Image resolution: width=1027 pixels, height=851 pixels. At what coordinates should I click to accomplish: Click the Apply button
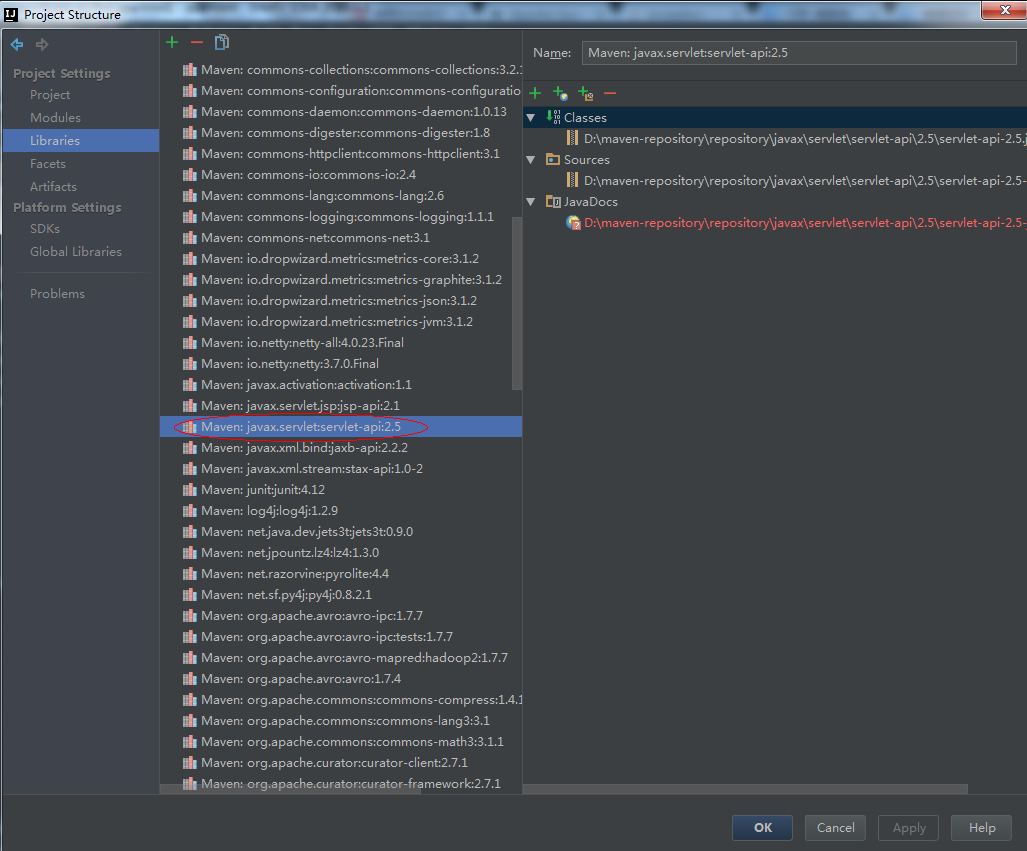point(908,828)
